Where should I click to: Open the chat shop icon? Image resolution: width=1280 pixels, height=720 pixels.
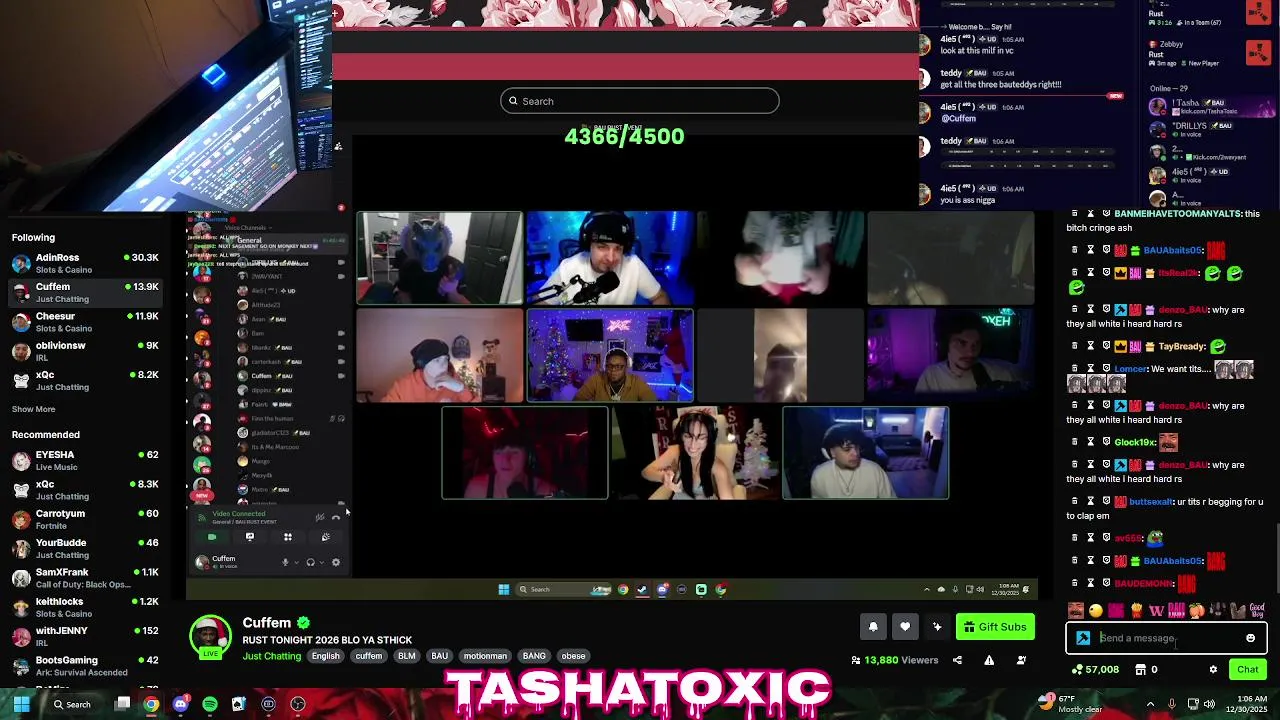[1140, 669]
